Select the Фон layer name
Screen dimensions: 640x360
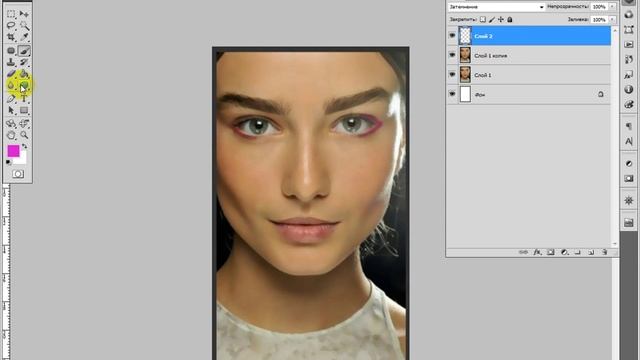[x=480, y=95]
